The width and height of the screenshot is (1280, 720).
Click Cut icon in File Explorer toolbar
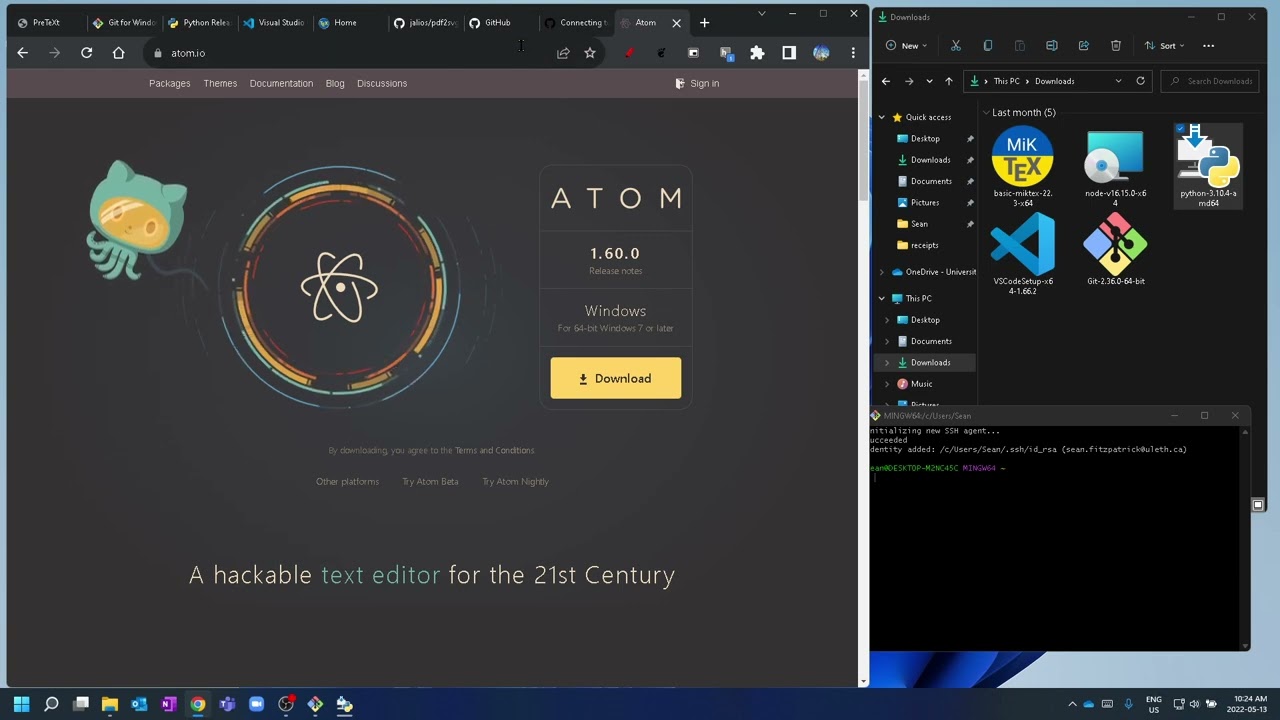click(956, 45)
